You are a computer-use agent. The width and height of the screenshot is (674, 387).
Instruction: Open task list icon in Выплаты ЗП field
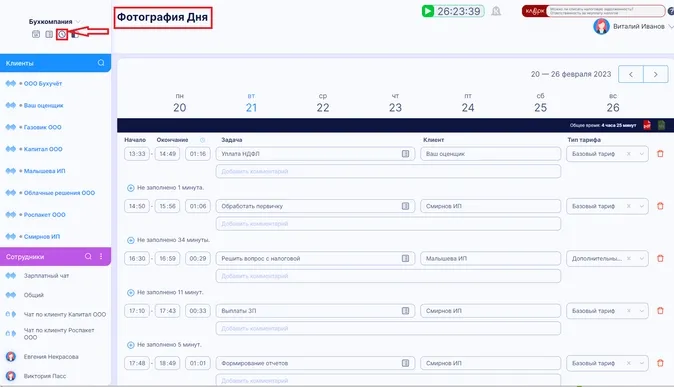click(405, 310)
